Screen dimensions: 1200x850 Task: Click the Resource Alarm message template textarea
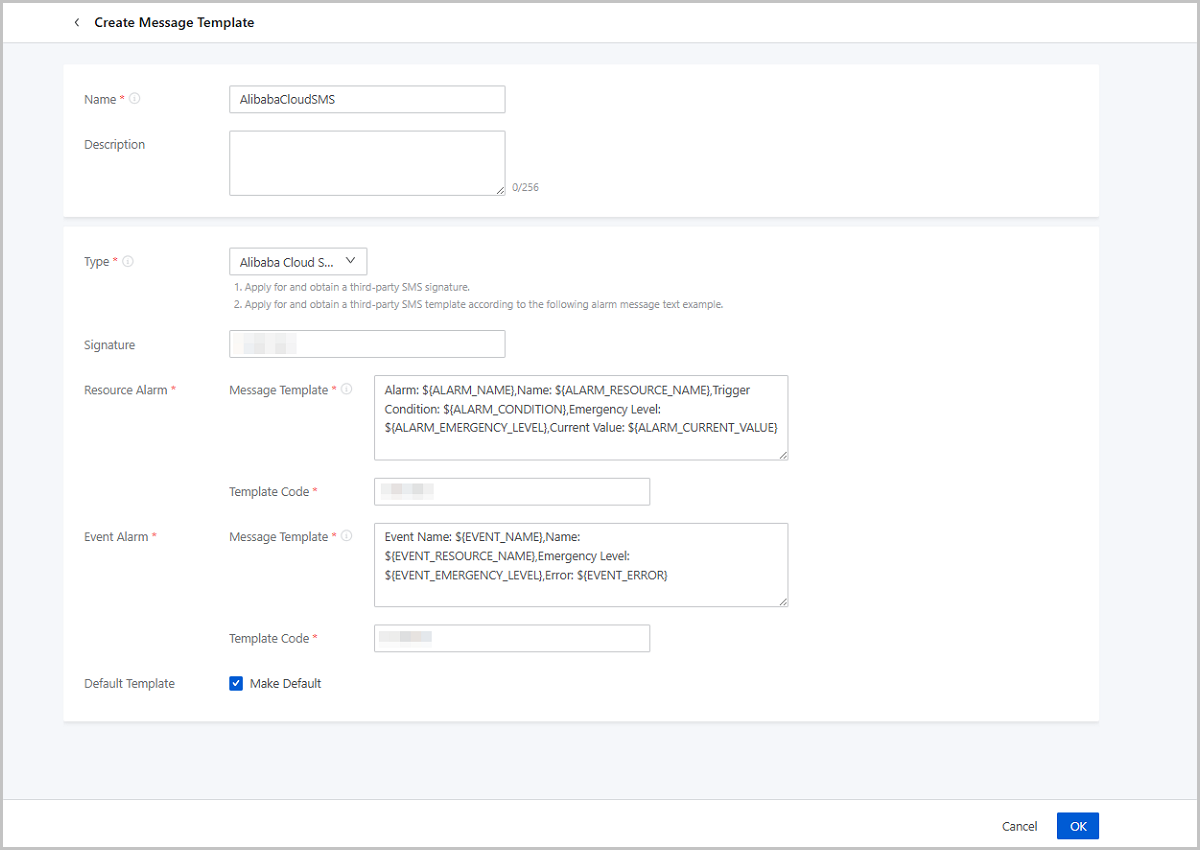pyautogui.click(x=581, y=418)
